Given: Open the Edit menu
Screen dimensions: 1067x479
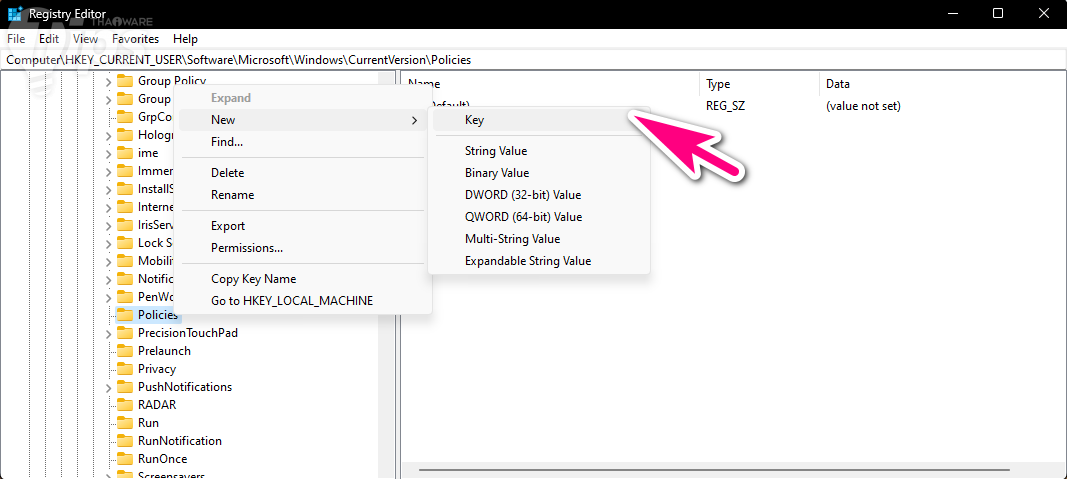Looking at the screenshot, I should 49,39.
